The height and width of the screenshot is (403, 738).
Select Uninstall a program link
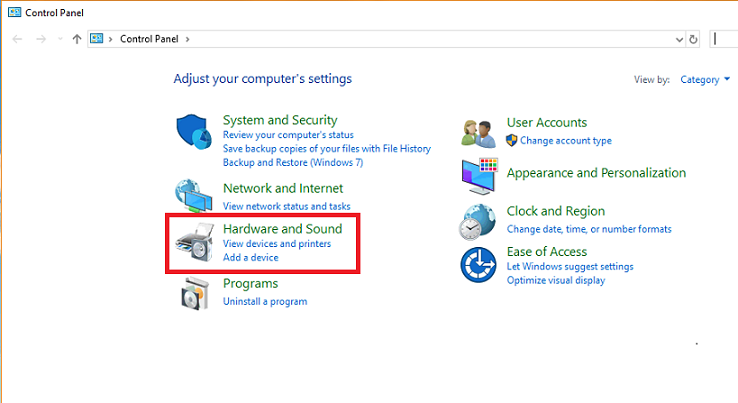coord(265,301)
